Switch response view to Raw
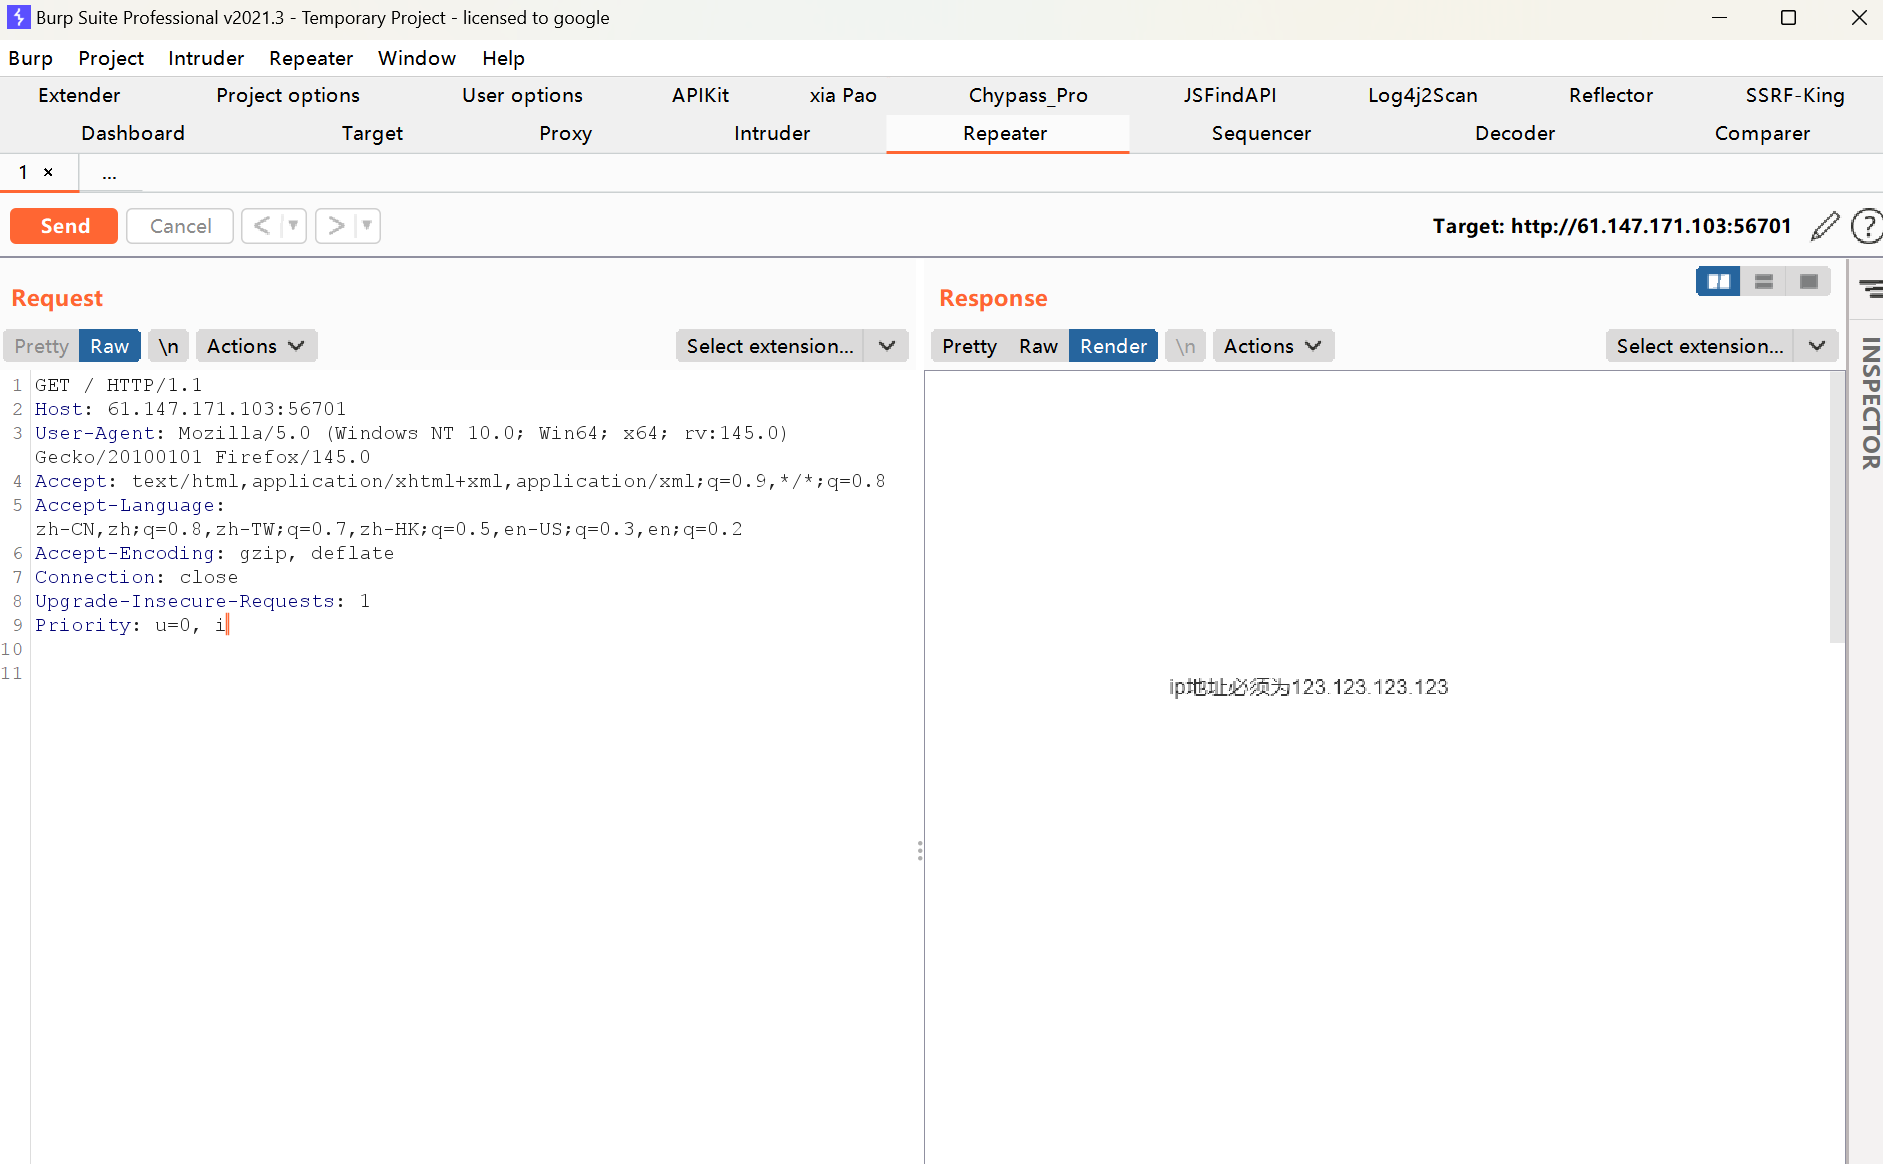 click(x=1038, y=346)
